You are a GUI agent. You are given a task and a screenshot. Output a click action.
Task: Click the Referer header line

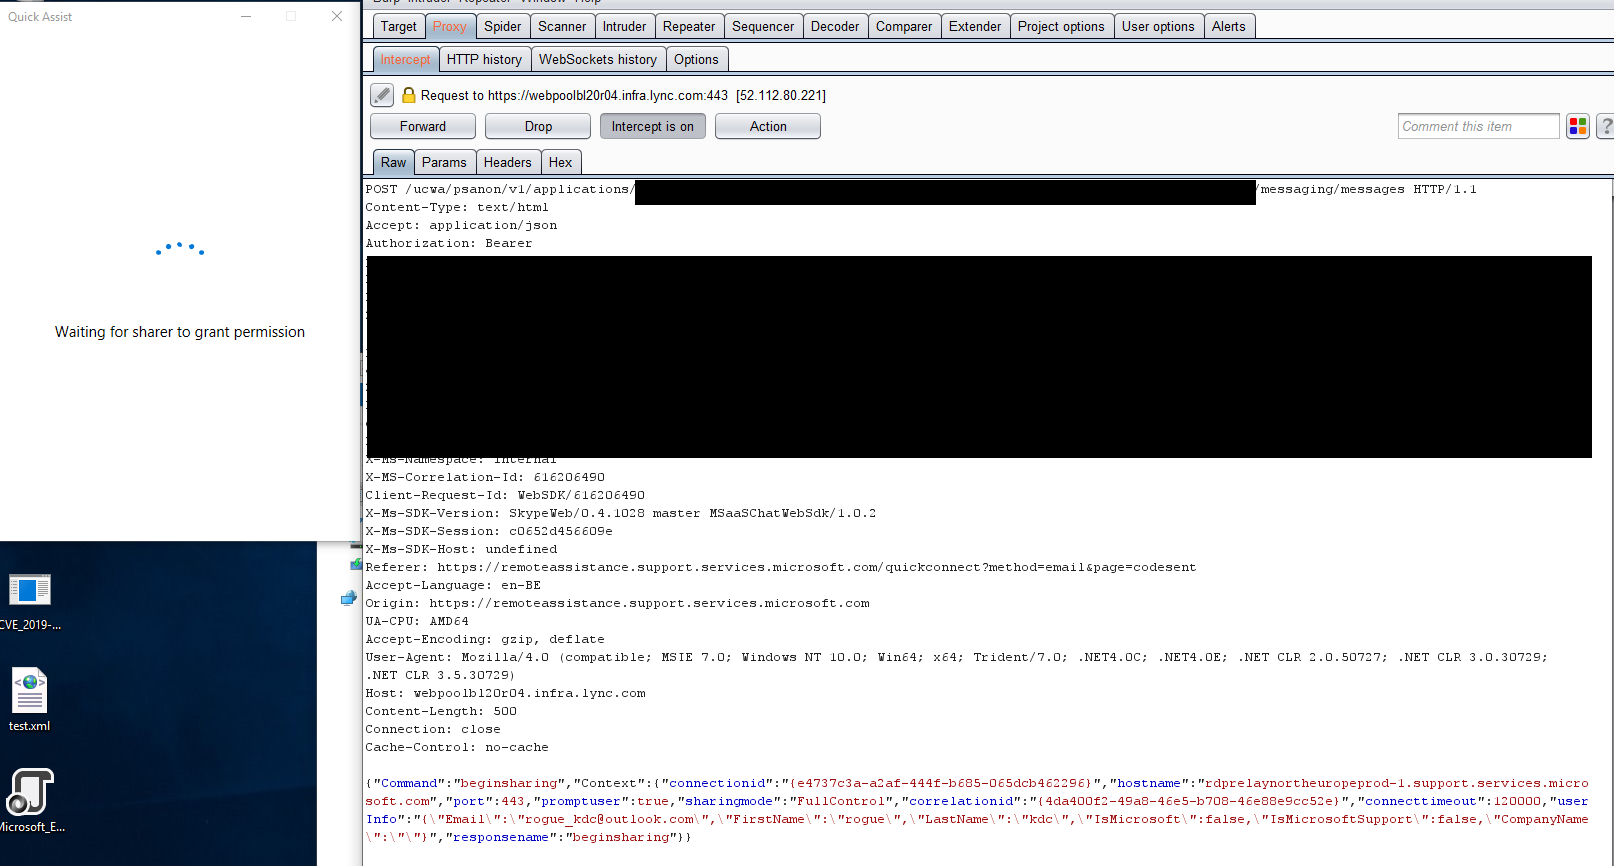pos(780,567)
